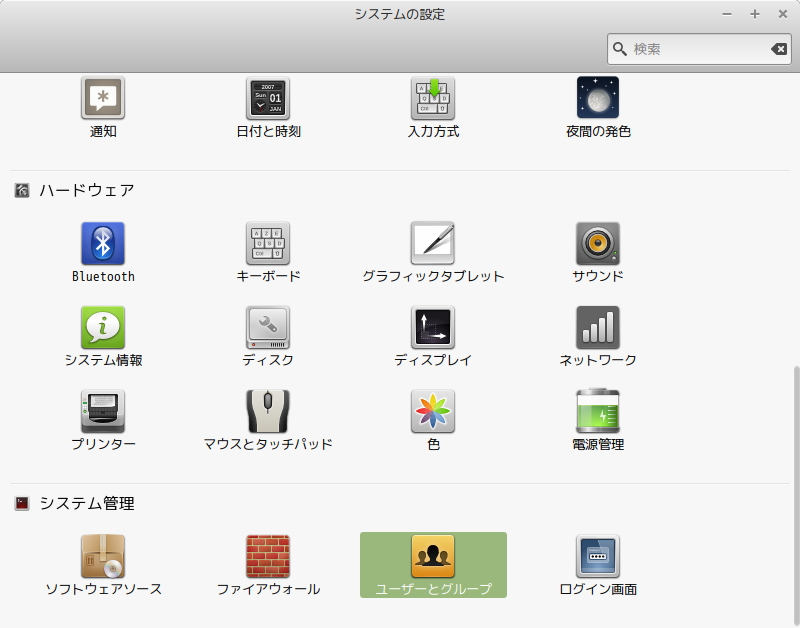The image size is (800, 628).
Task: Open Bluetooth settings
Action: pyautogui.click(x=103, y=253)
